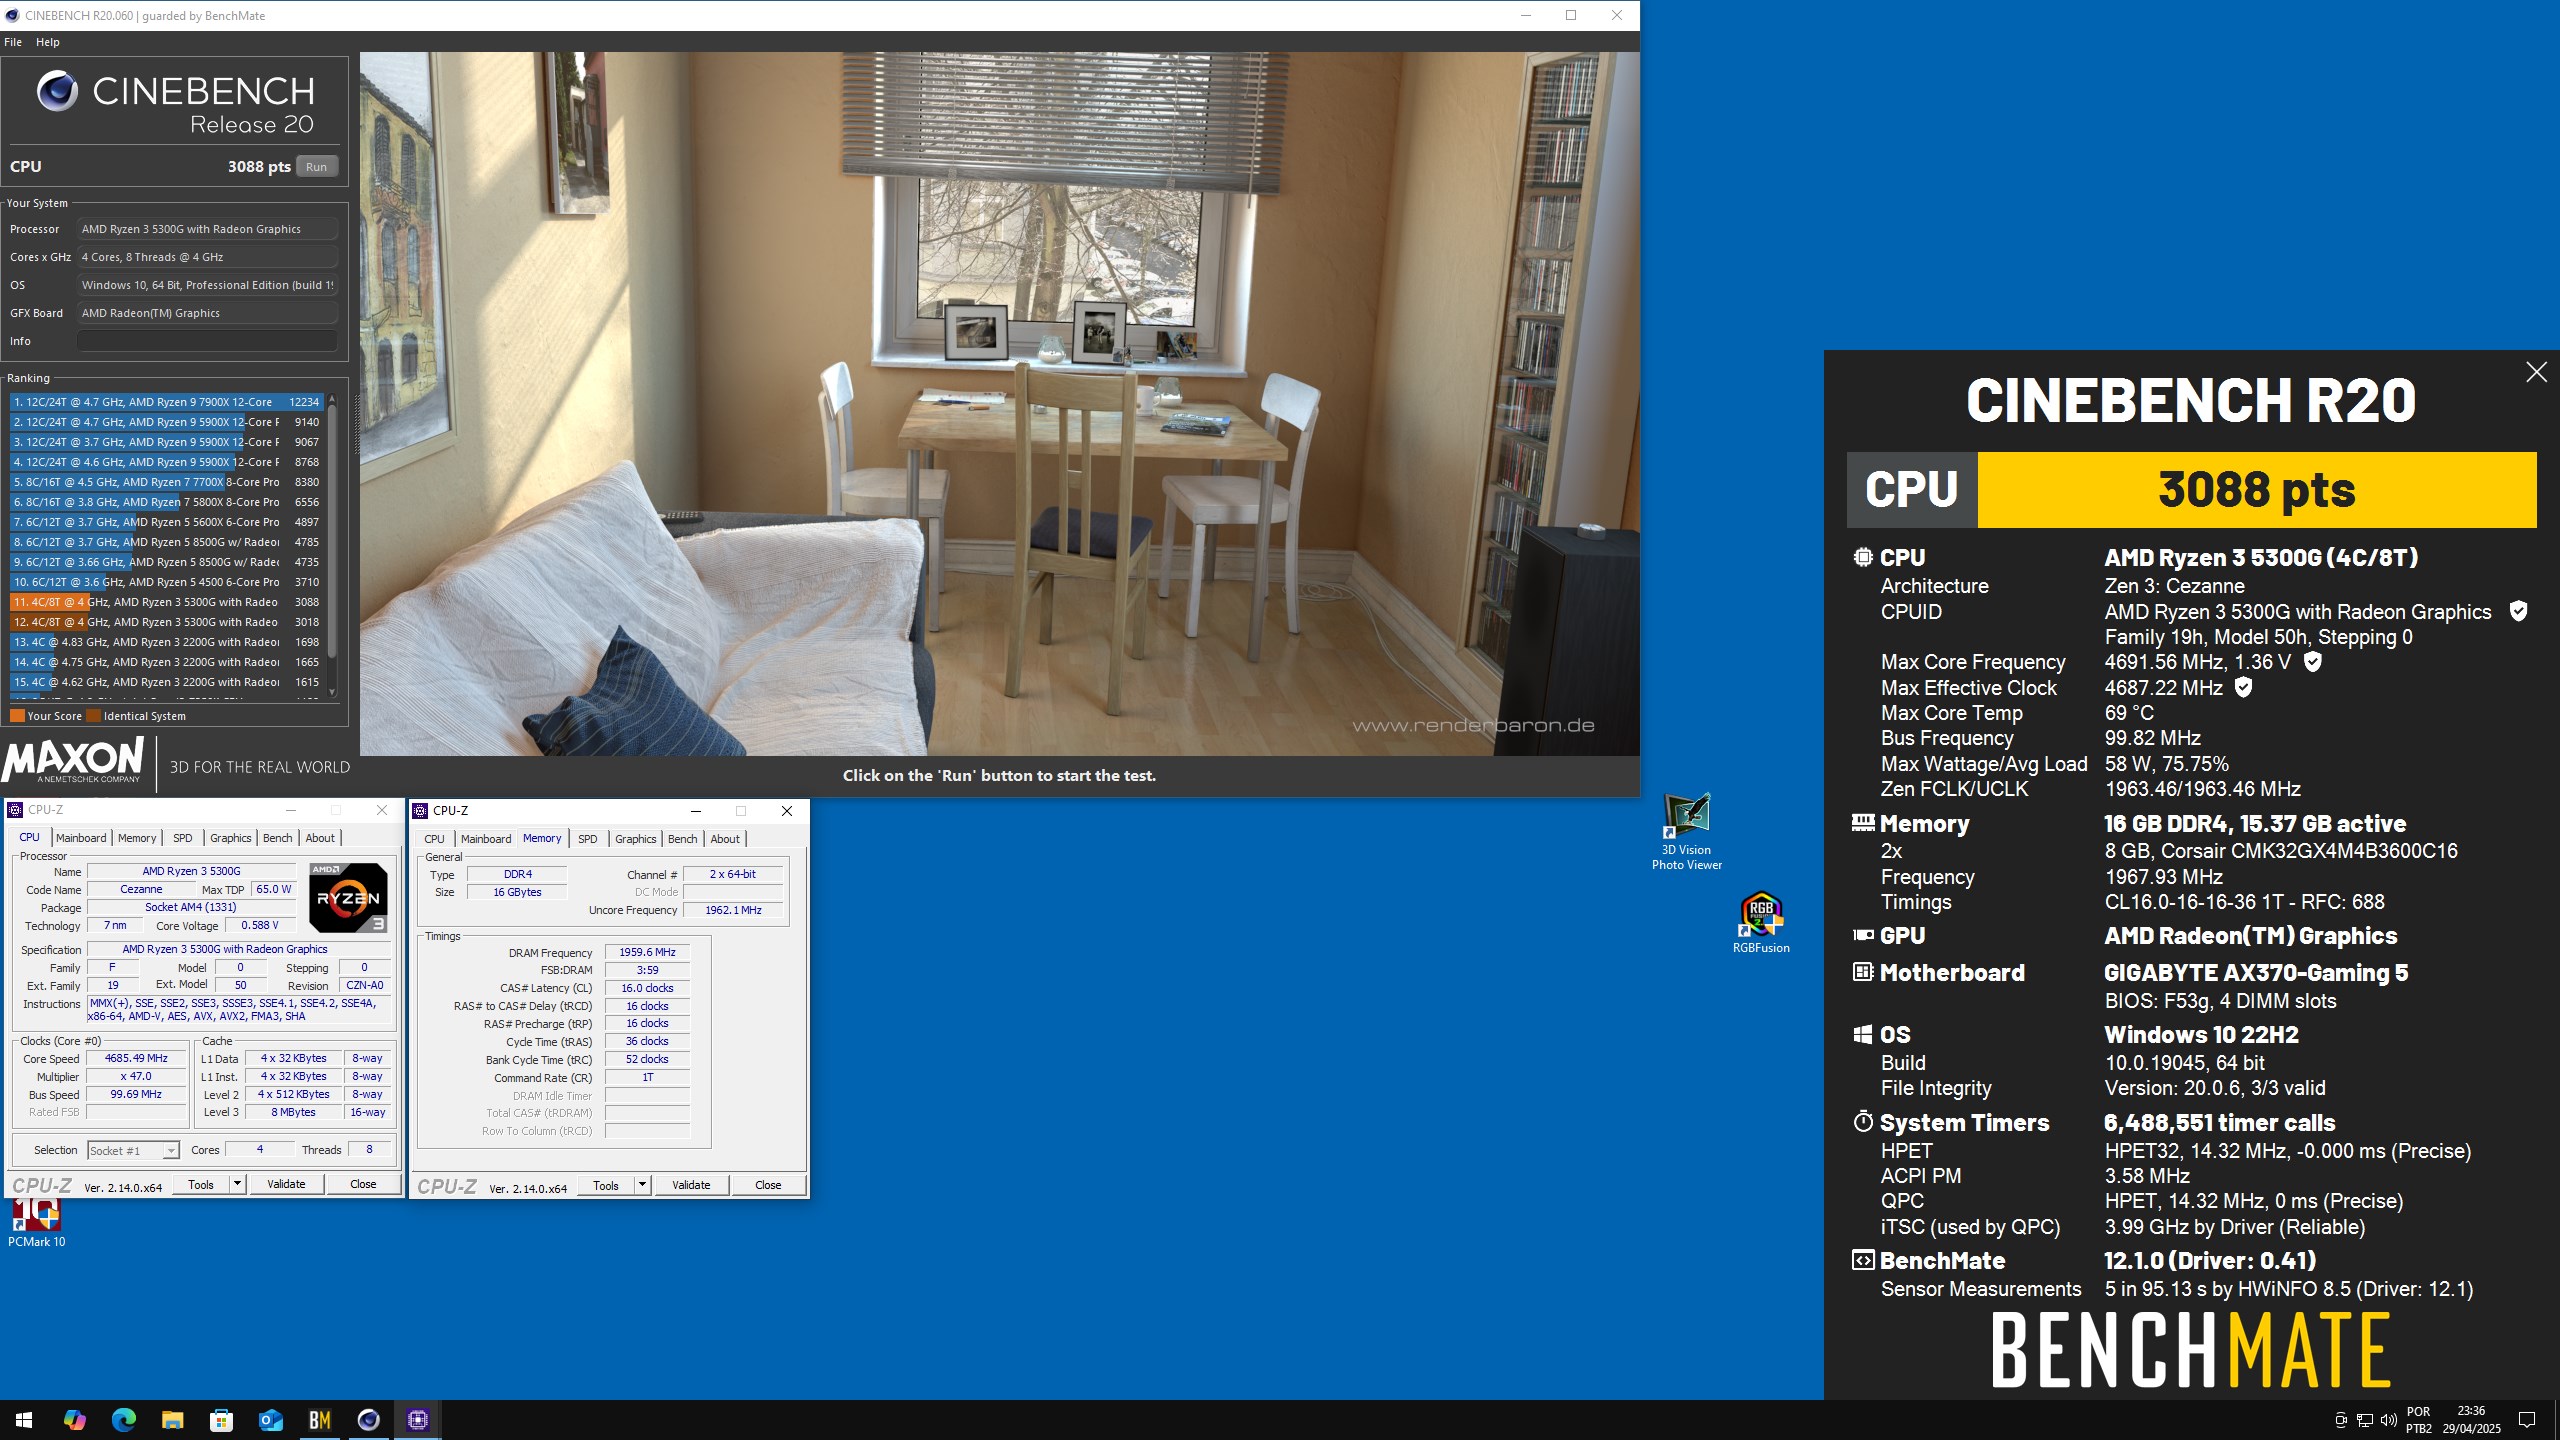Run the Cinebench CPU test
This screenshot has height=1440, width=2560.
[317, 167]
